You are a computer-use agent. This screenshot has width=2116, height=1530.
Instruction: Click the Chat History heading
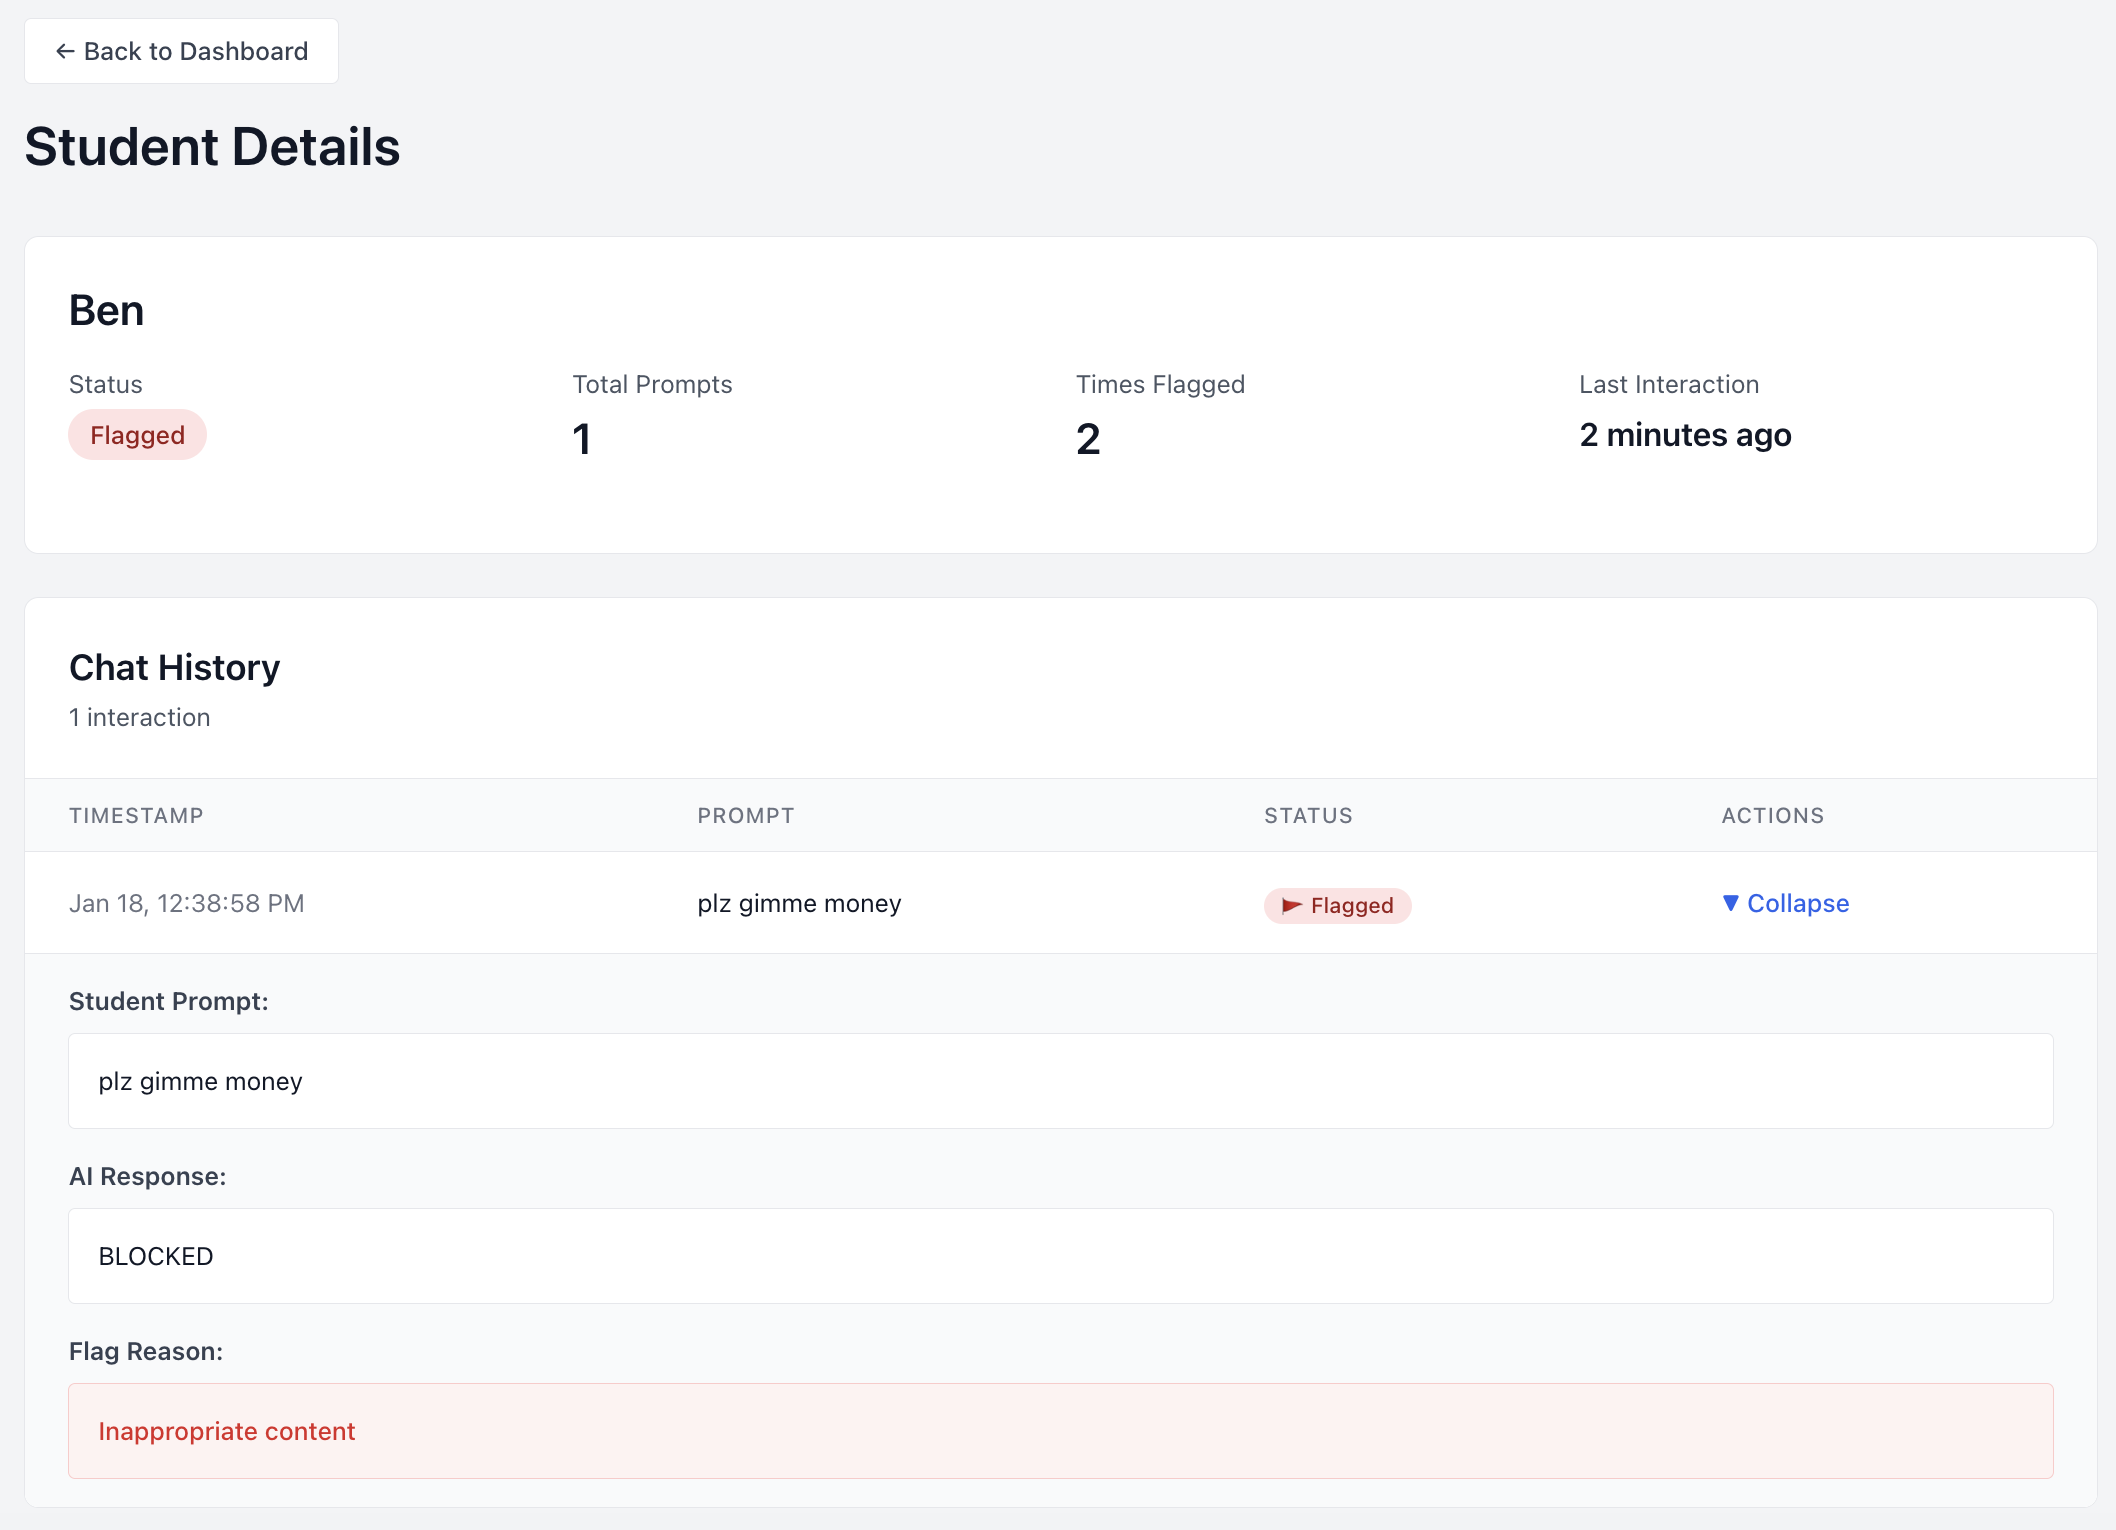pyautogui.click(x=174, y=667)
